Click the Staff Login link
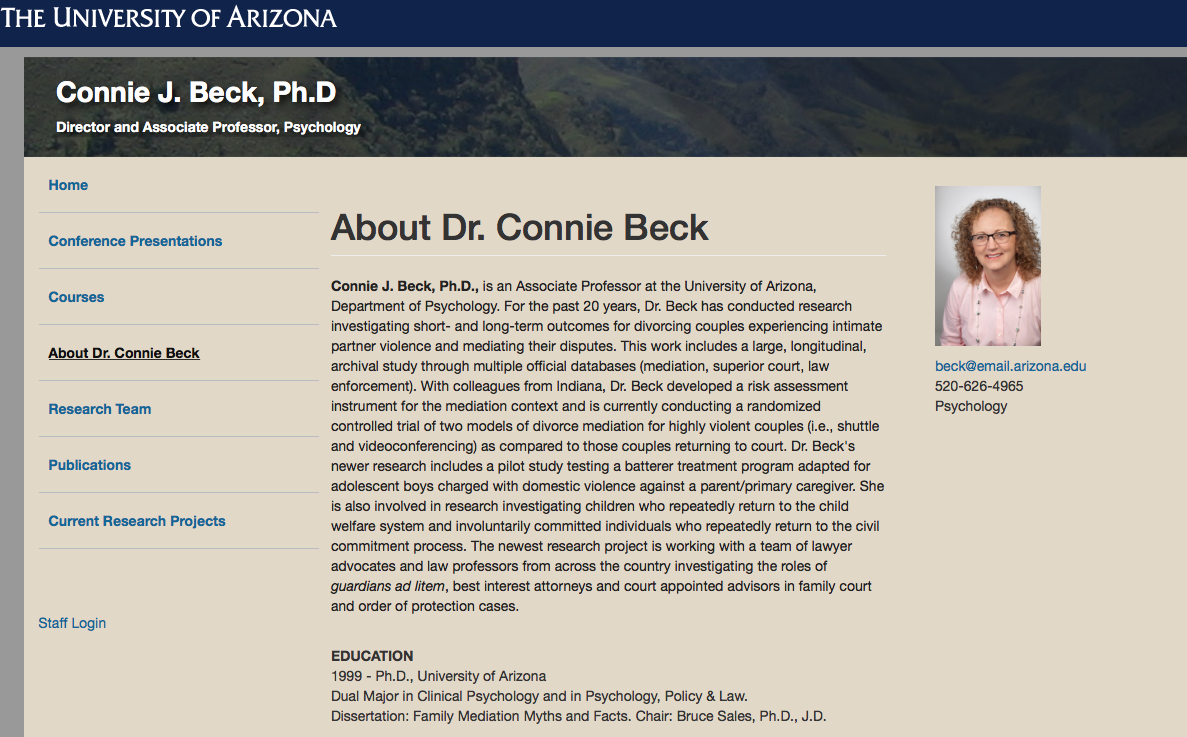This screenshot has height=737, width=1187. 72,623
